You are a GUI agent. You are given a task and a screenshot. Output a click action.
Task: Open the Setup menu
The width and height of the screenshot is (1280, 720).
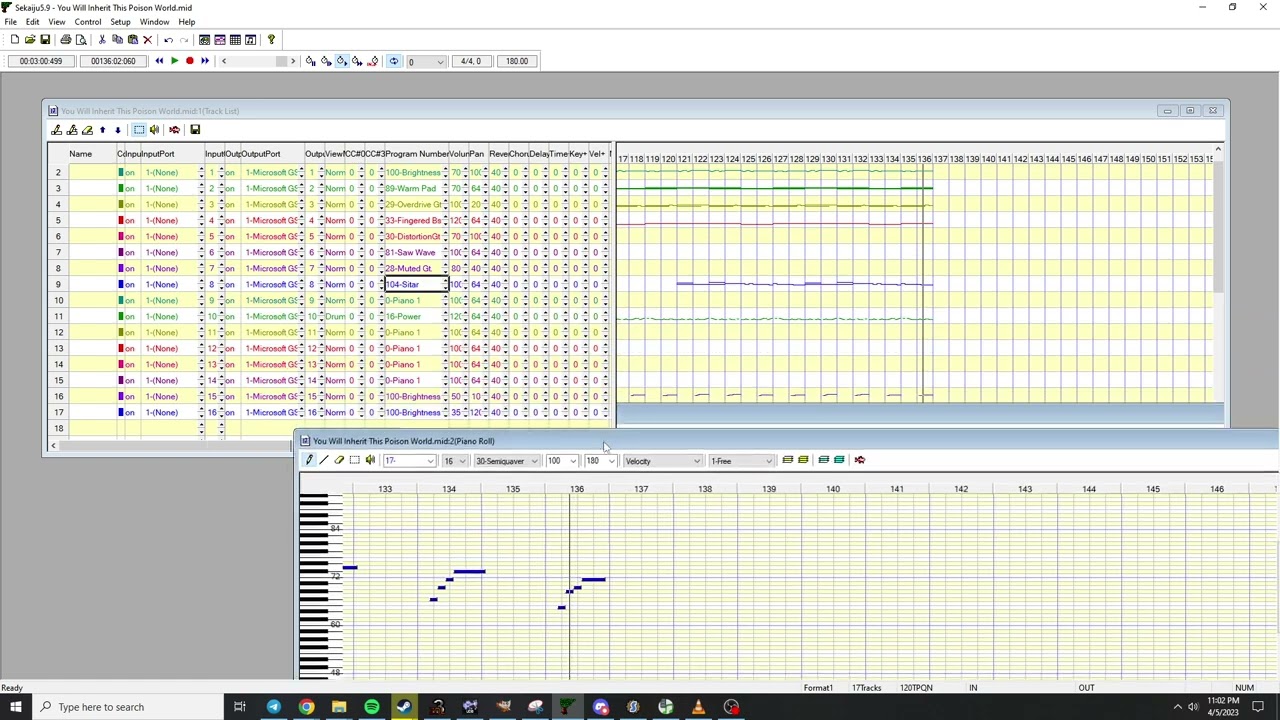[x=120, y=22]
